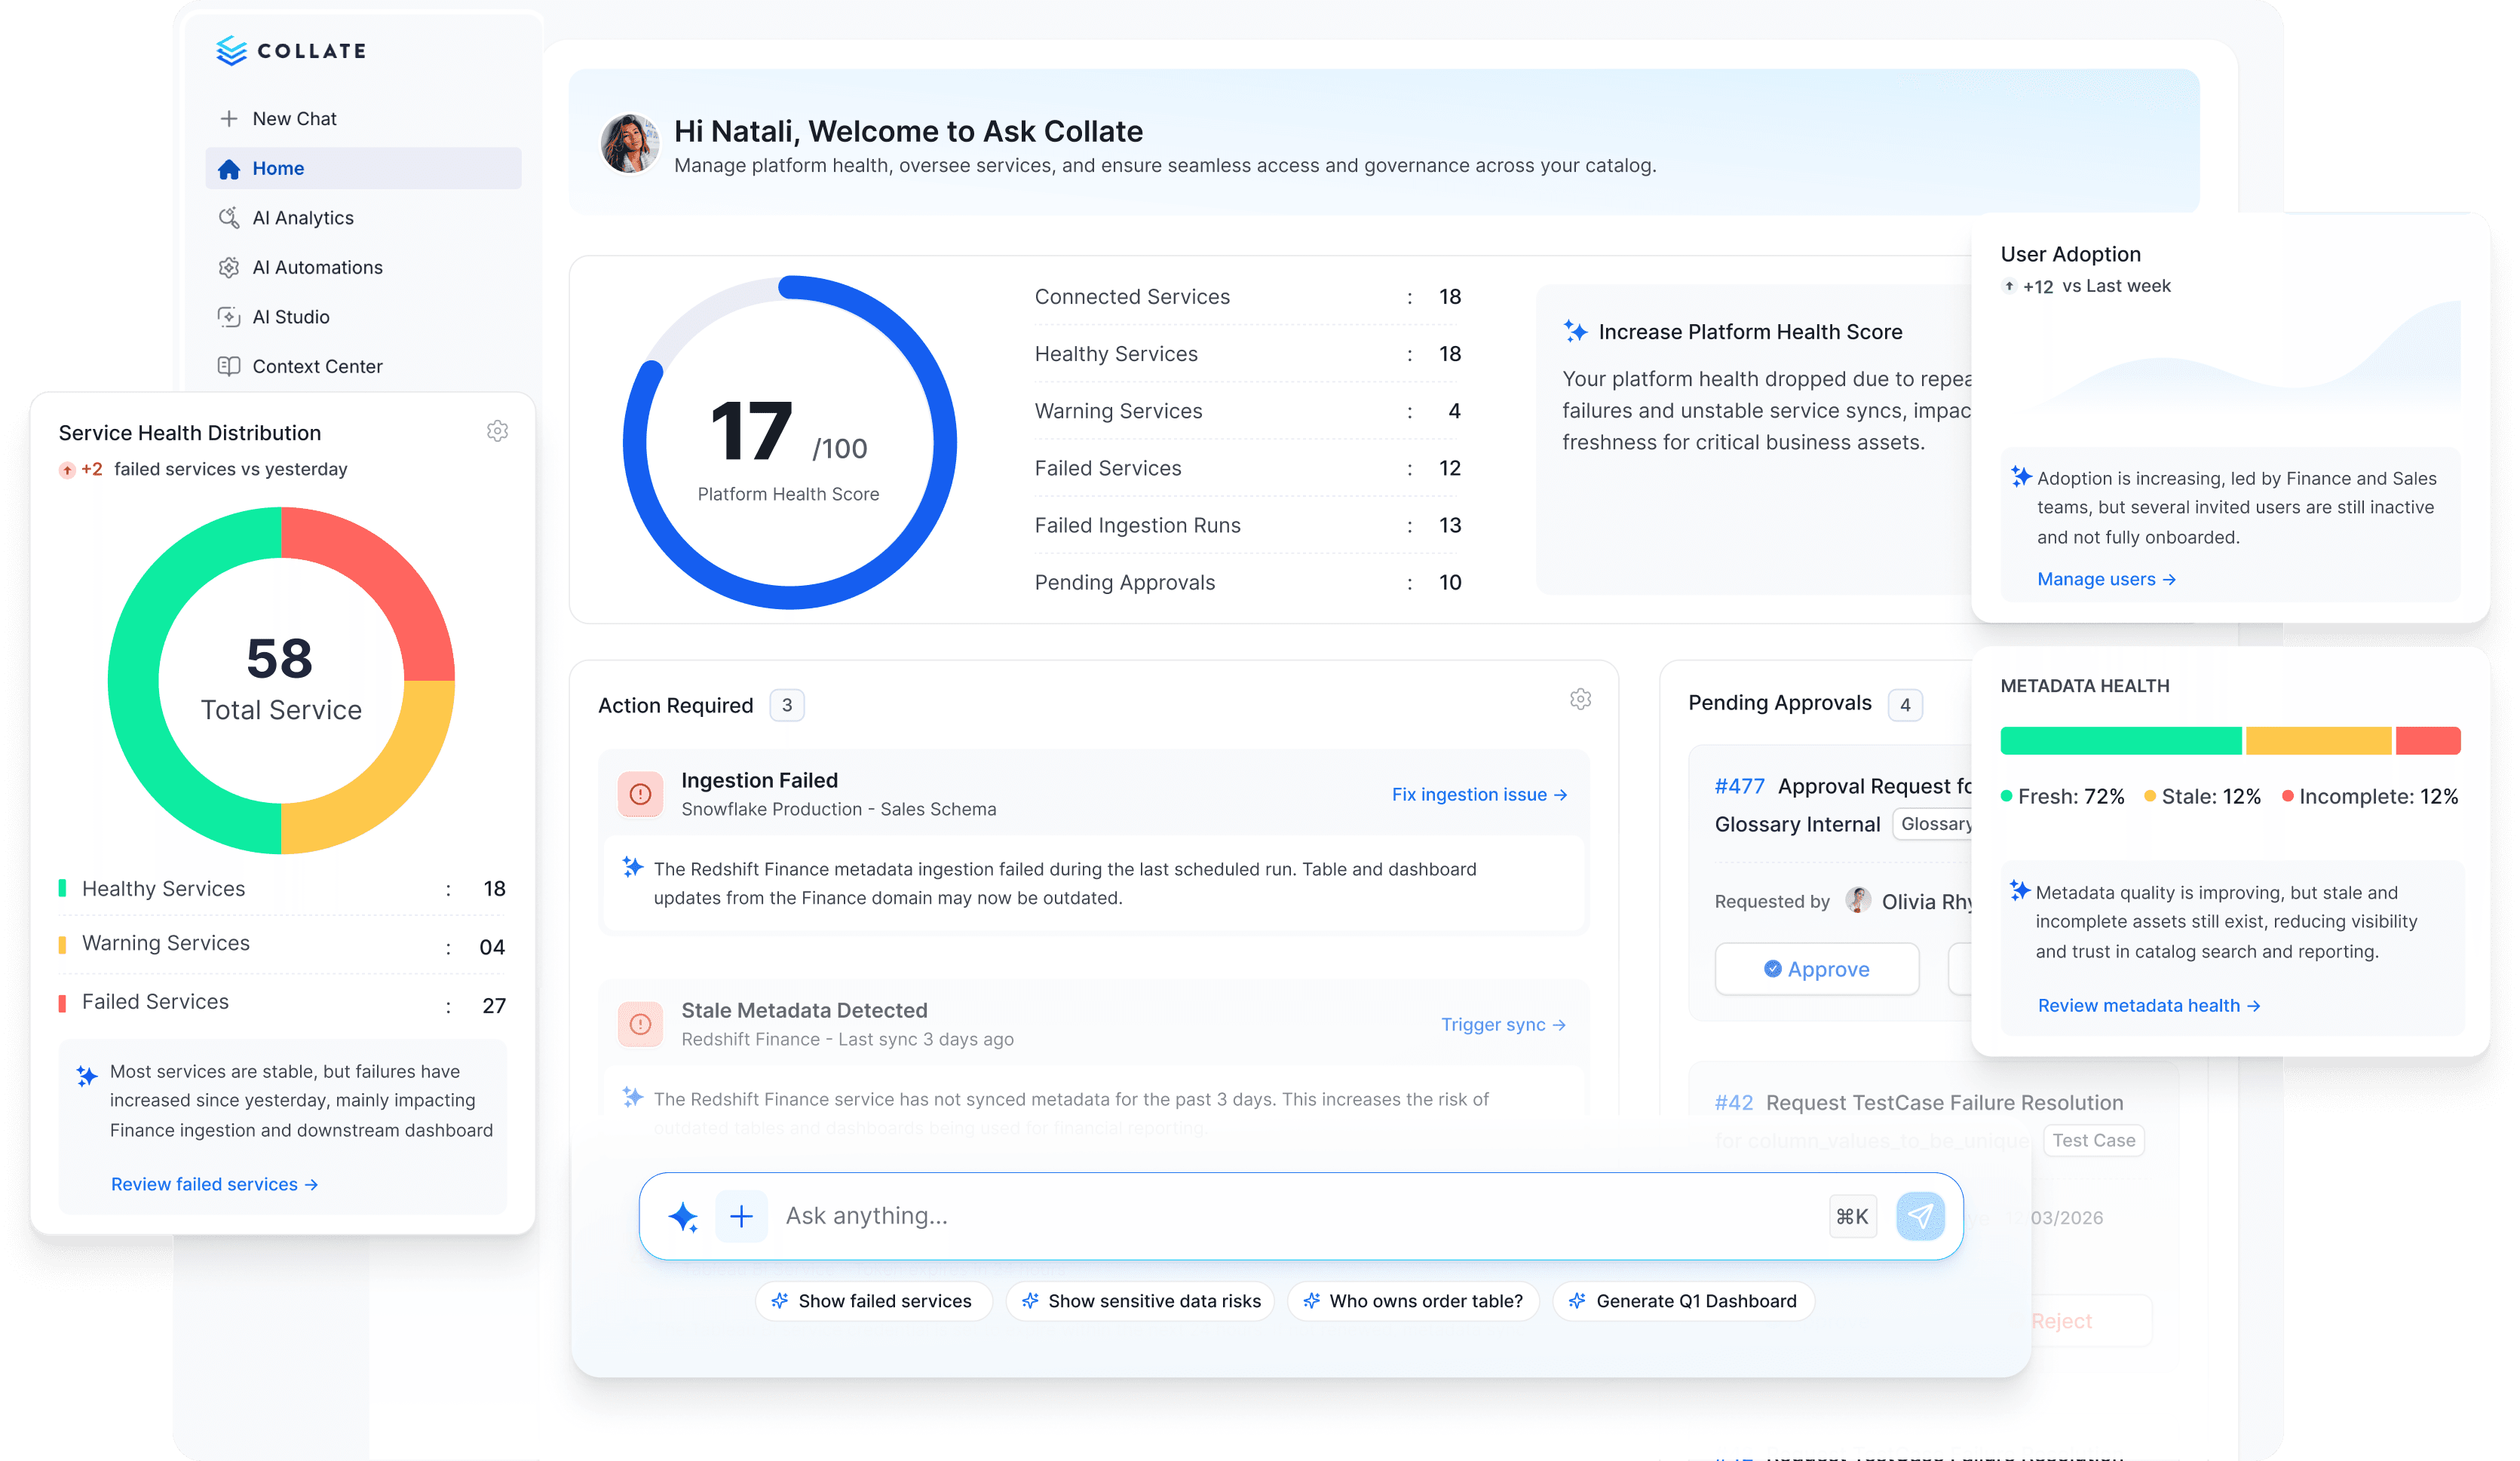Click request number #477
Viewport: 2520px width, 1461px height.
click(x=1739, y=786)
